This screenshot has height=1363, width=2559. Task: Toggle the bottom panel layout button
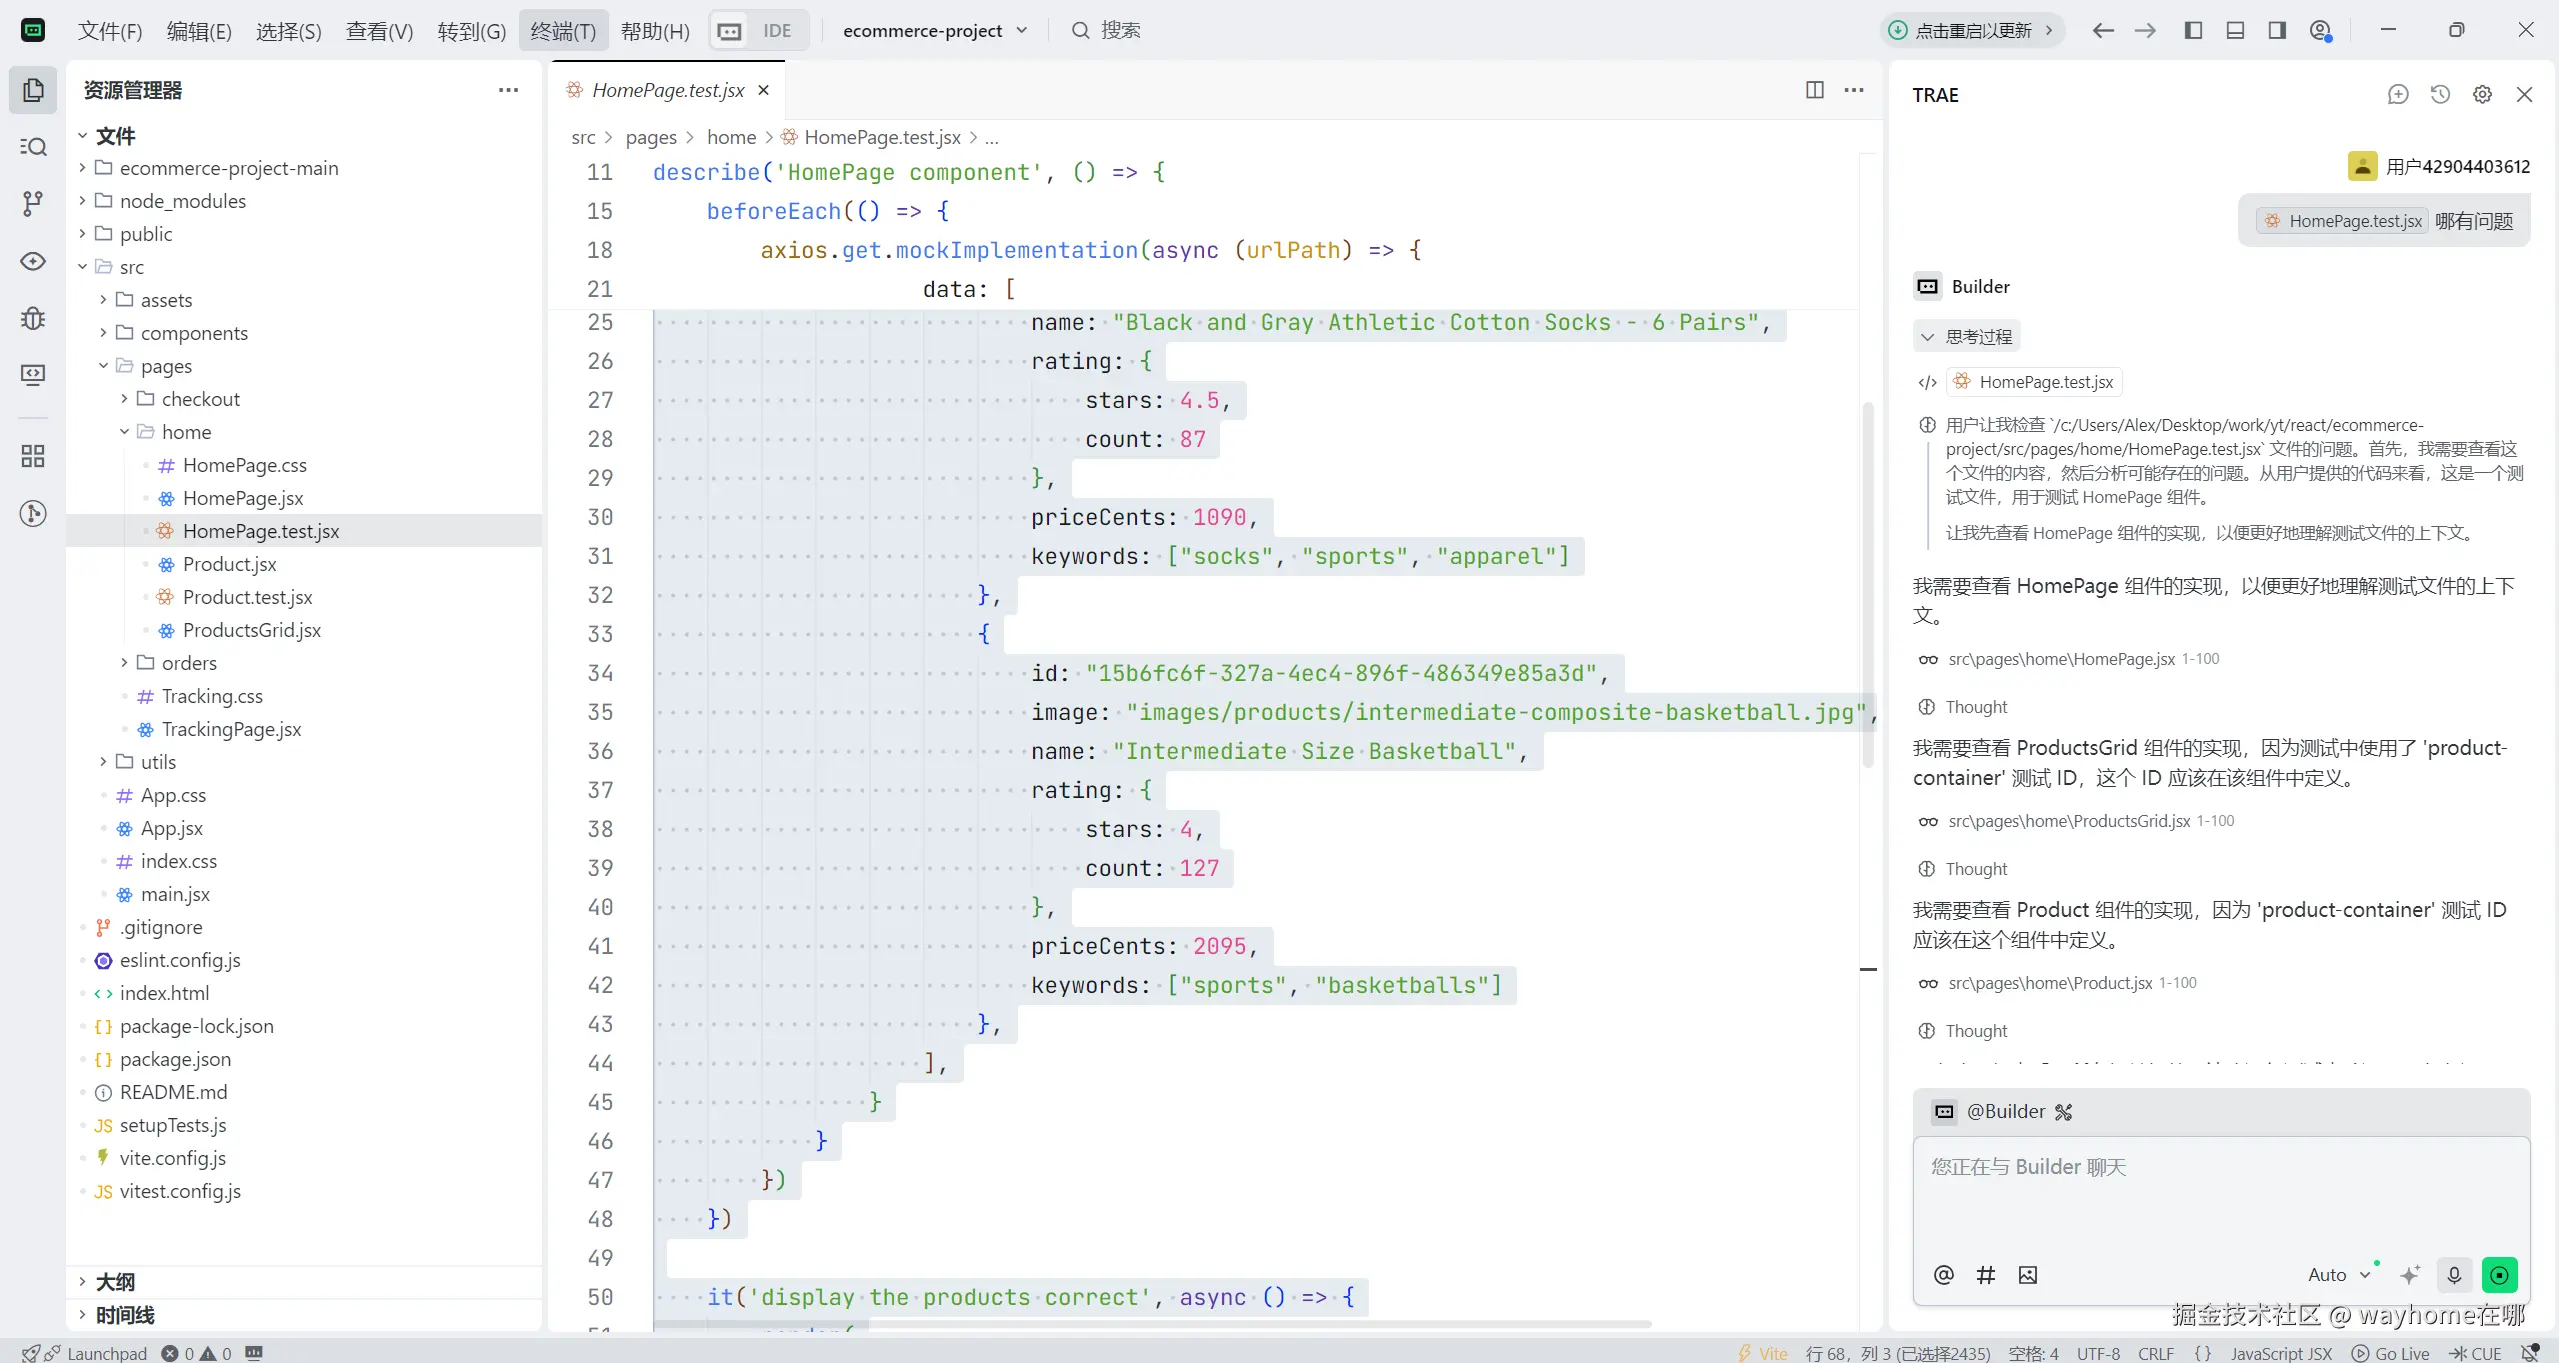click(2235, 31)
